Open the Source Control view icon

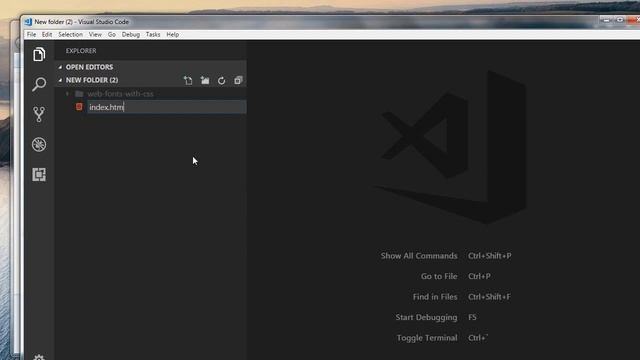(x=39, y=114)
